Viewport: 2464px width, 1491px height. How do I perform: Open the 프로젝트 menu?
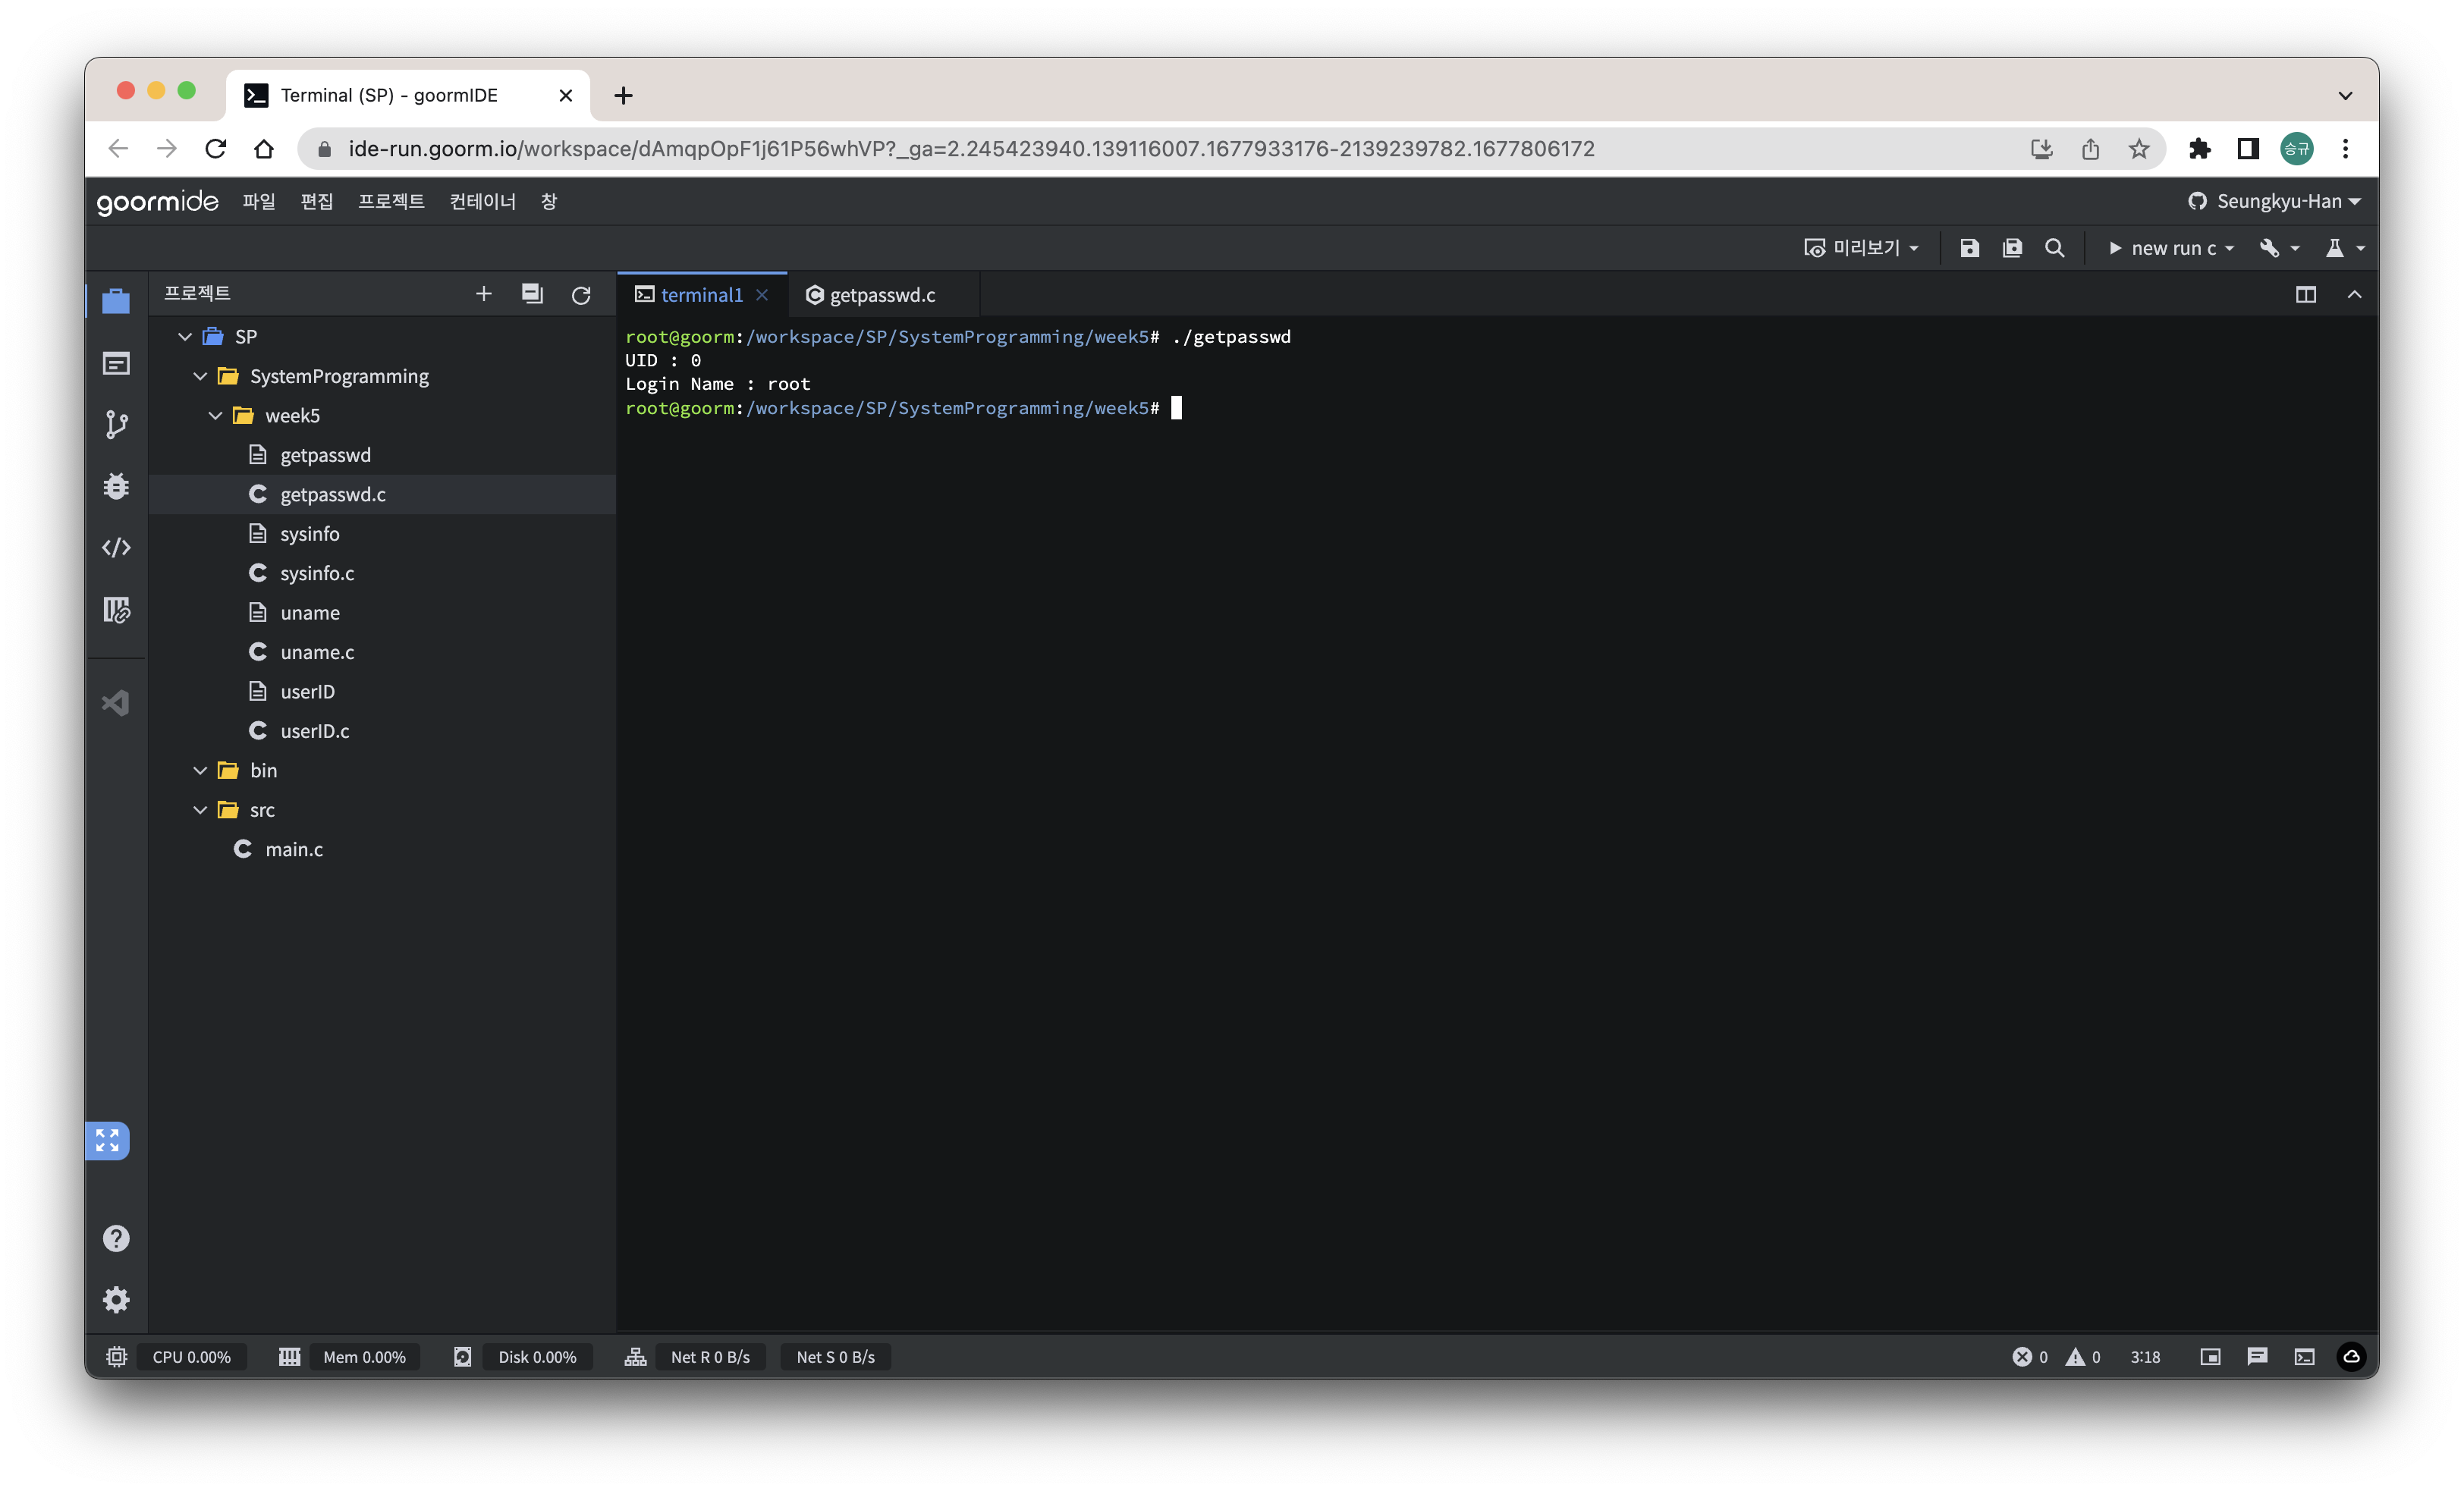click(x=391, y=201)
